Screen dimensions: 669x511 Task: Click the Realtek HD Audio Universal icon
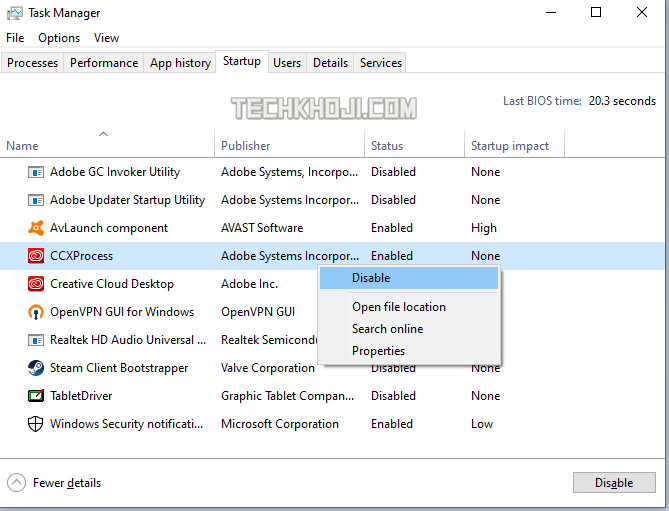36,340
